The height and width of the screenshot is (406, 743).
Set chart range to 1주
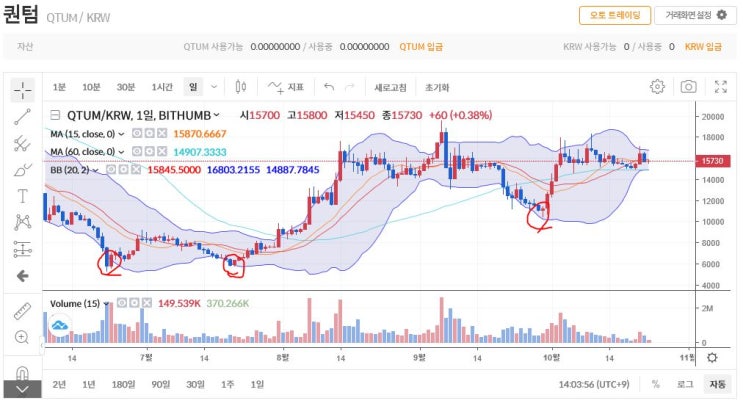tap(227, 384)
